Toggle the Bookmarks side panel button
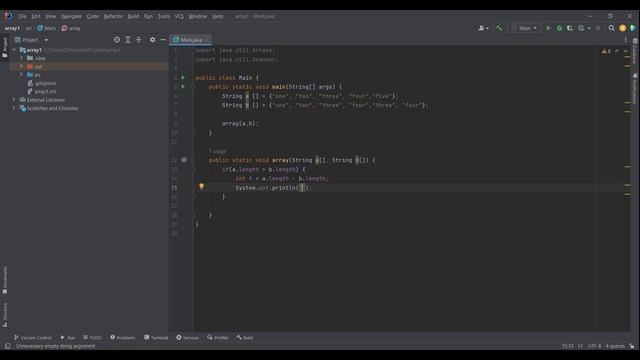This screenshot has width=640, height=360. pos(4,280)
